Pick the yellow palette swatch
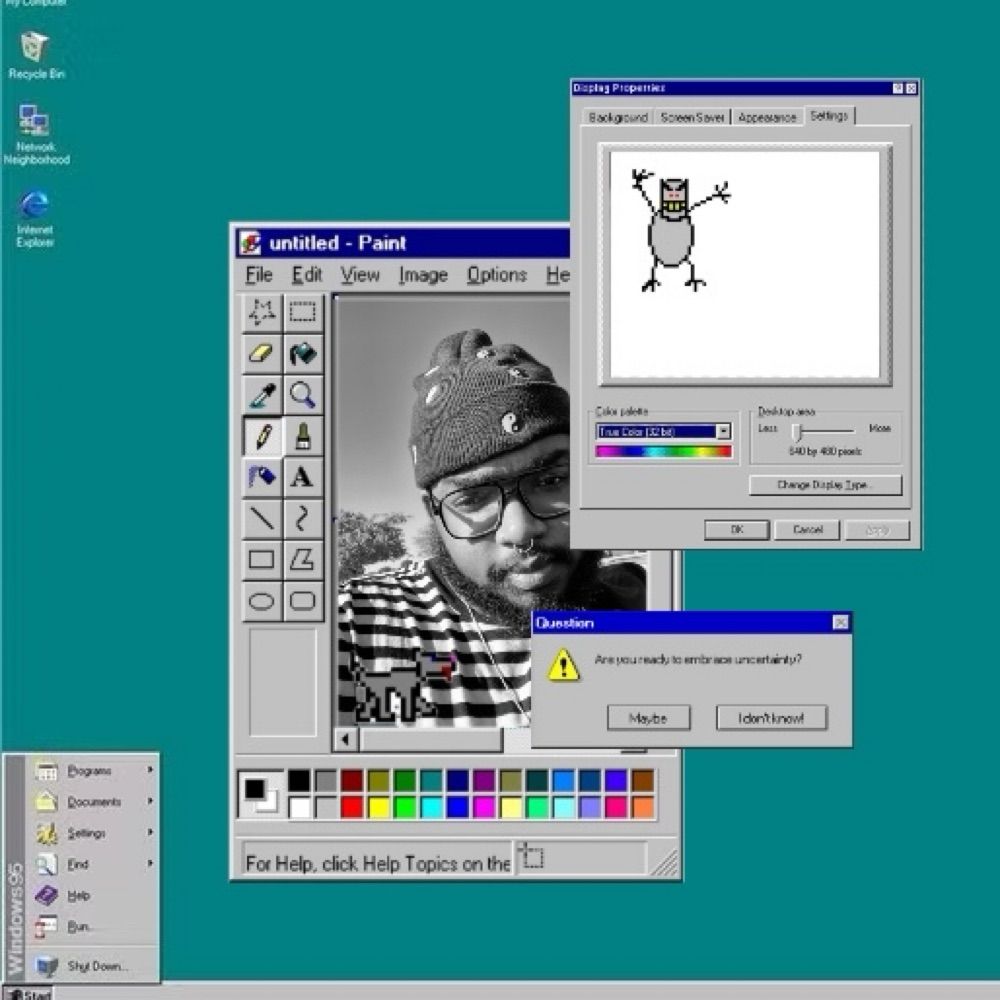This screenshot has height=1000, width=1000. 378,807
